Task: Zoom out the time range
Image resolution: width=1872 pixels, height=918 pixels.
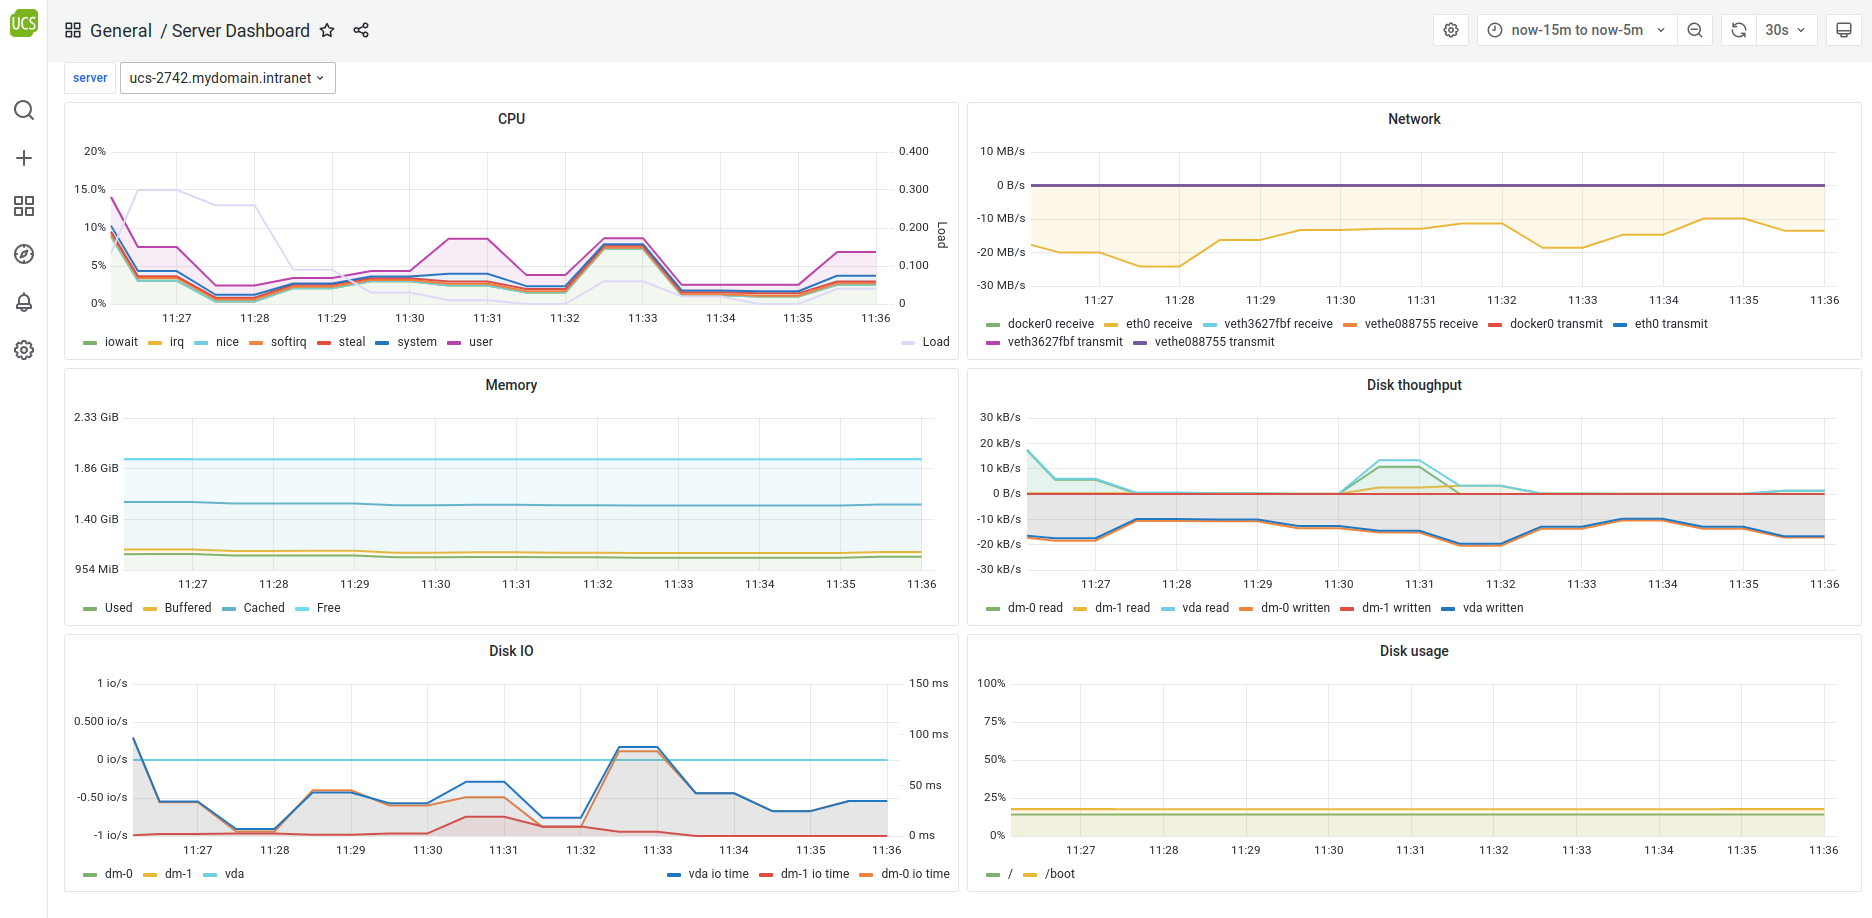Action: click(1695, 30)
